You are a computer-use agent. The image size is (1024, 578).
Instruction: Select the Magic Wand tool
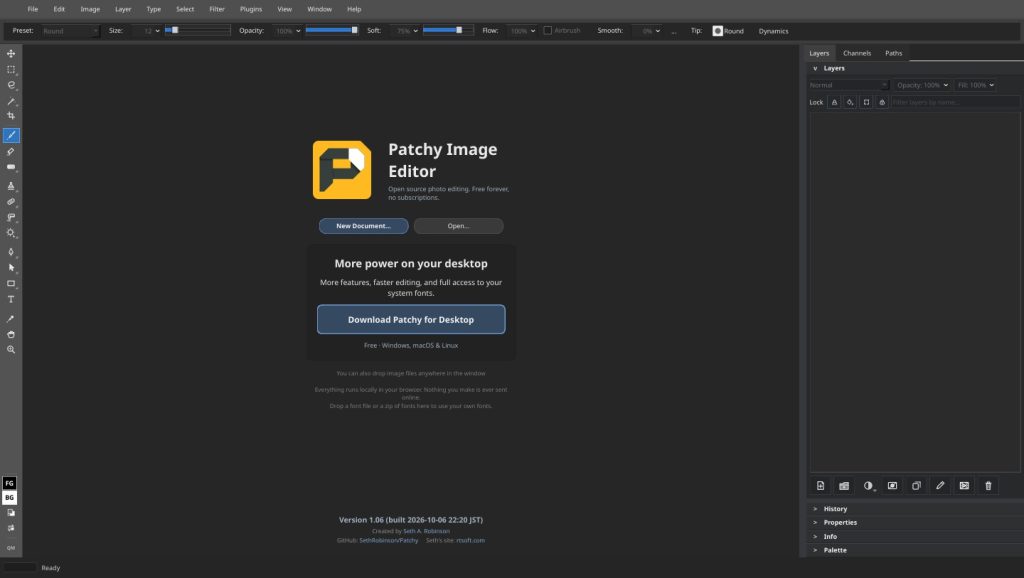11,101
